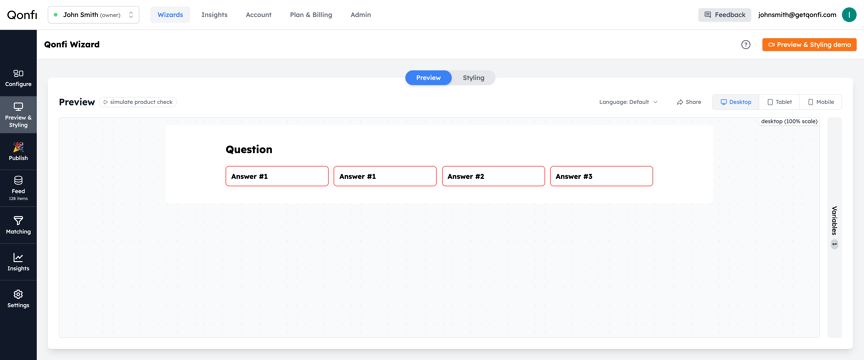Open Preview & Styling demo video
The height and width of the screenshot is (360, 864).
(809, 45)
